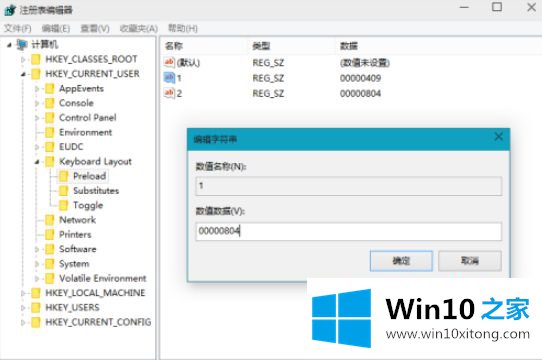The width and height of the screenshot is (542, 360).
Task: Click the System folder icon
Action: pos(50,264)
